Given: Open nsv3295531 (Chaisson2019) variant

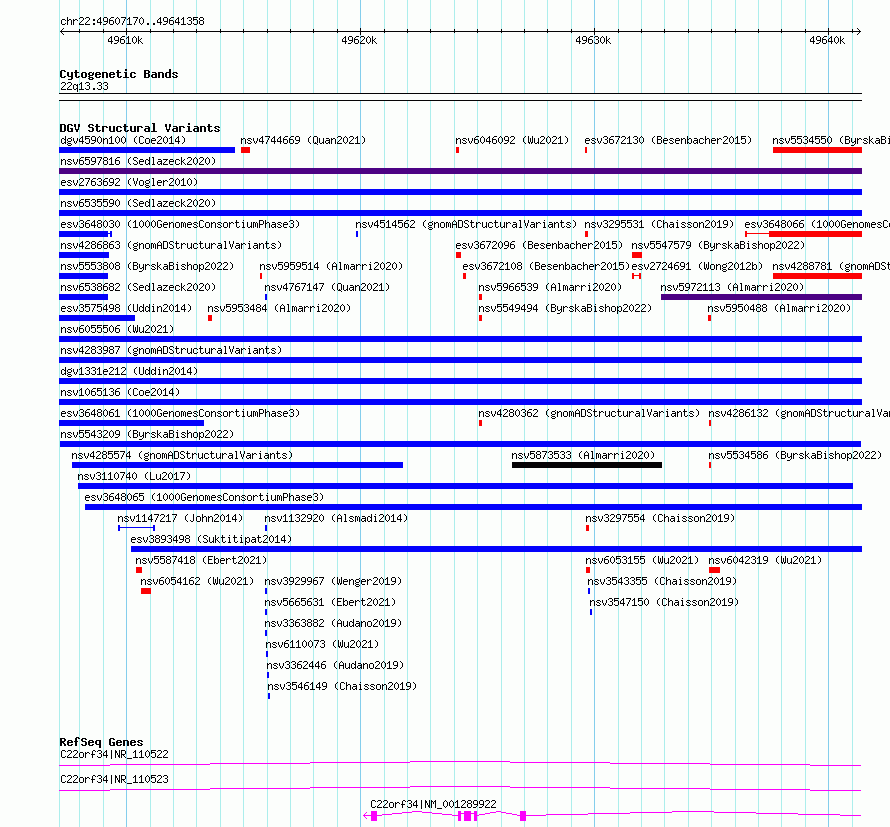Looking at the screenshot, I should [659, 224].
